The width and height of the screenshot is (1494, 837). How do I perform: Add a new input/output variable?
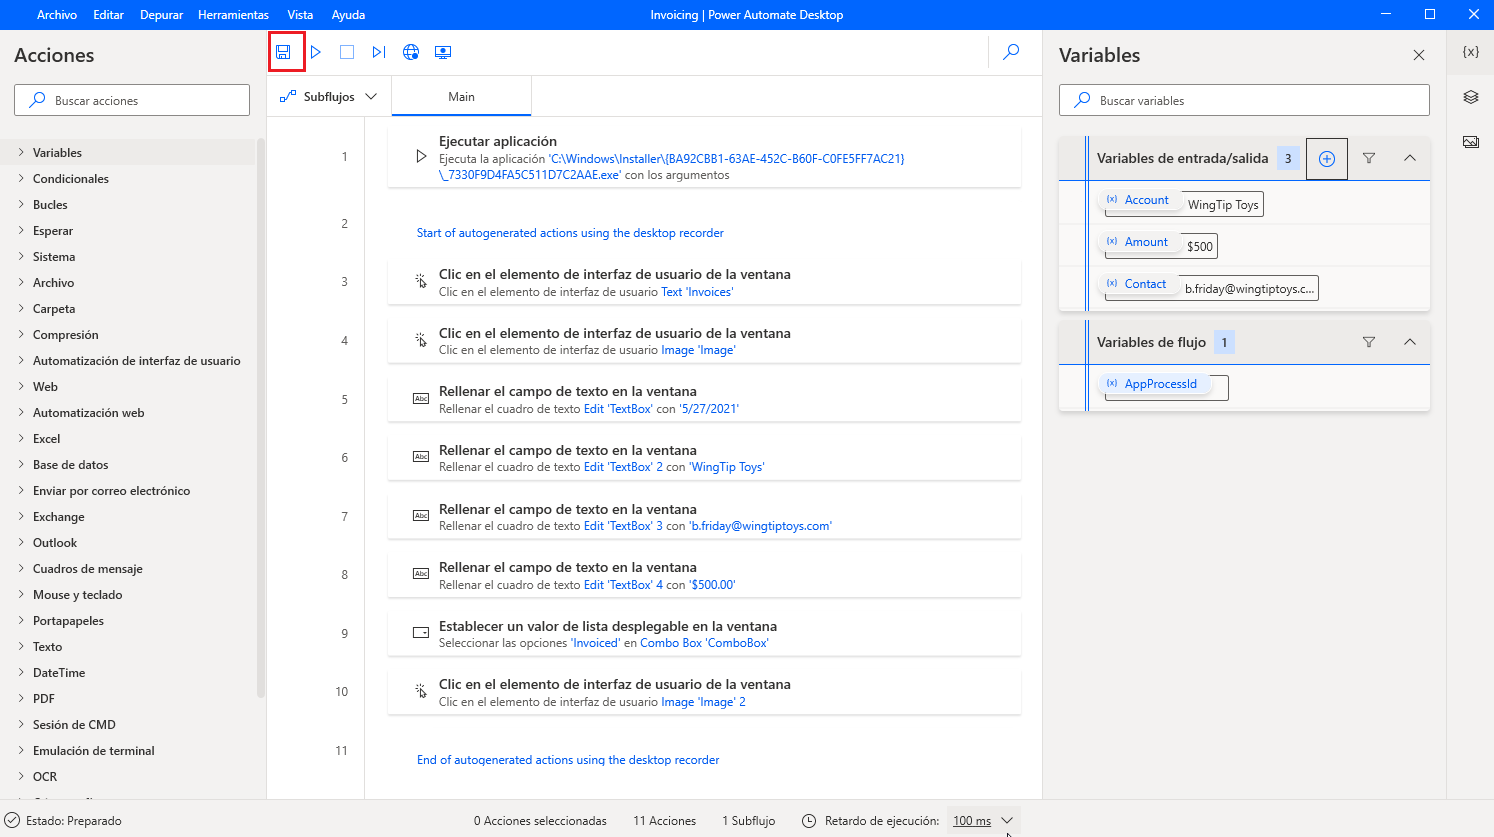(1327, 159)
